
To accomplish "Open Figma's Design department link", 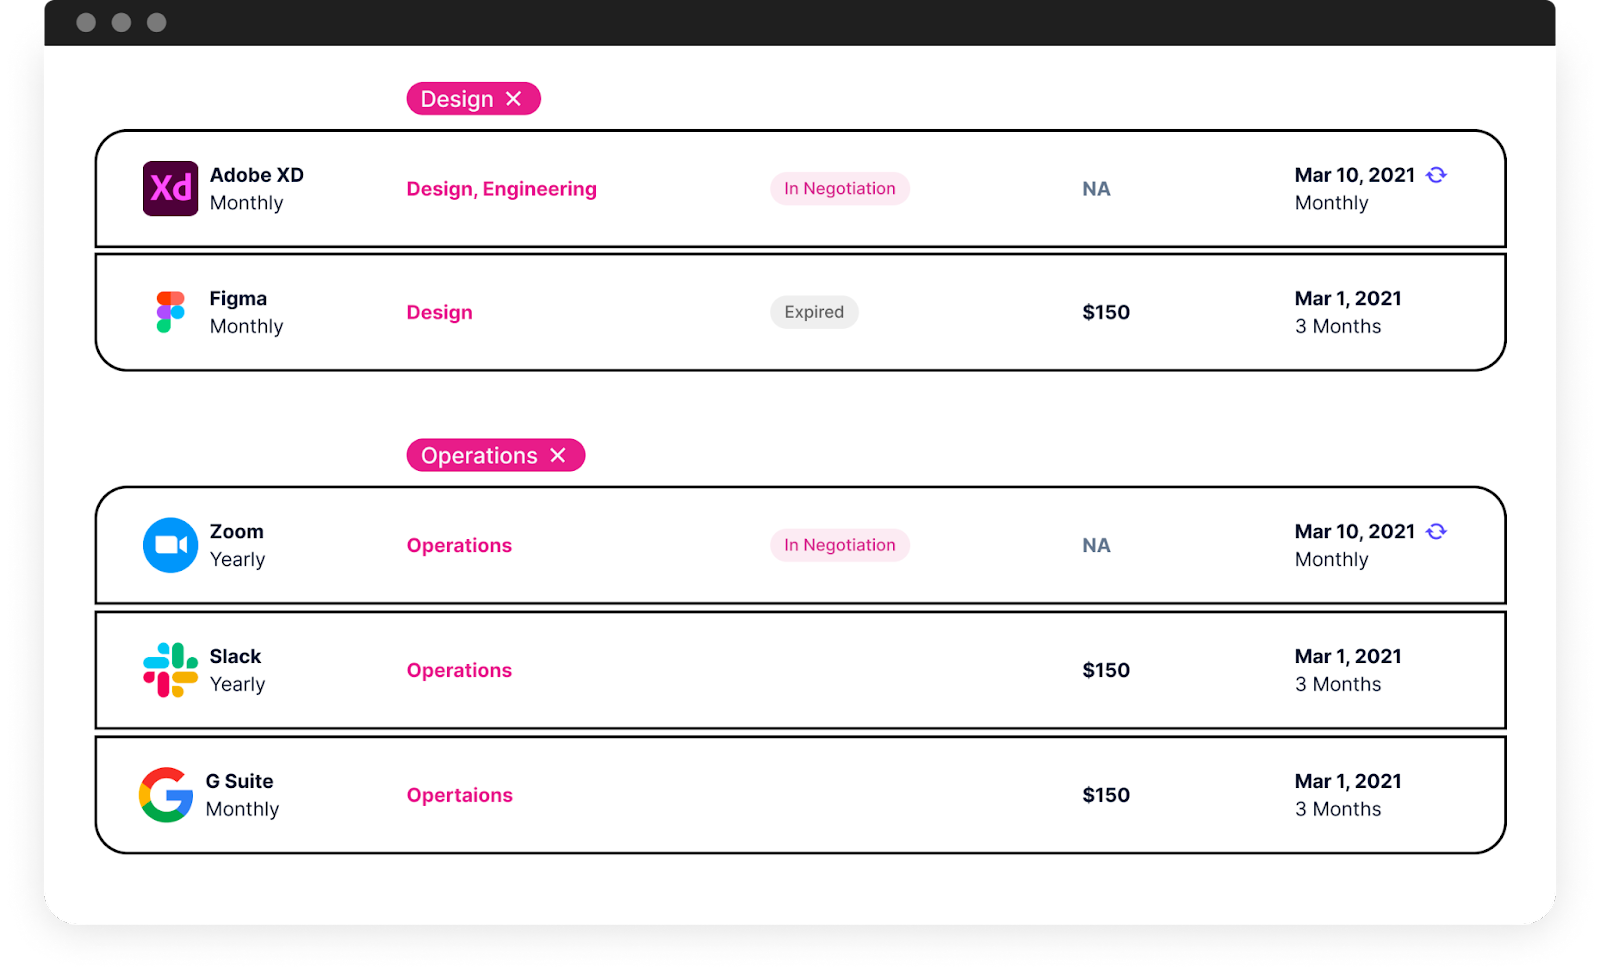I will pyautogui.click(x=439, y=312).
